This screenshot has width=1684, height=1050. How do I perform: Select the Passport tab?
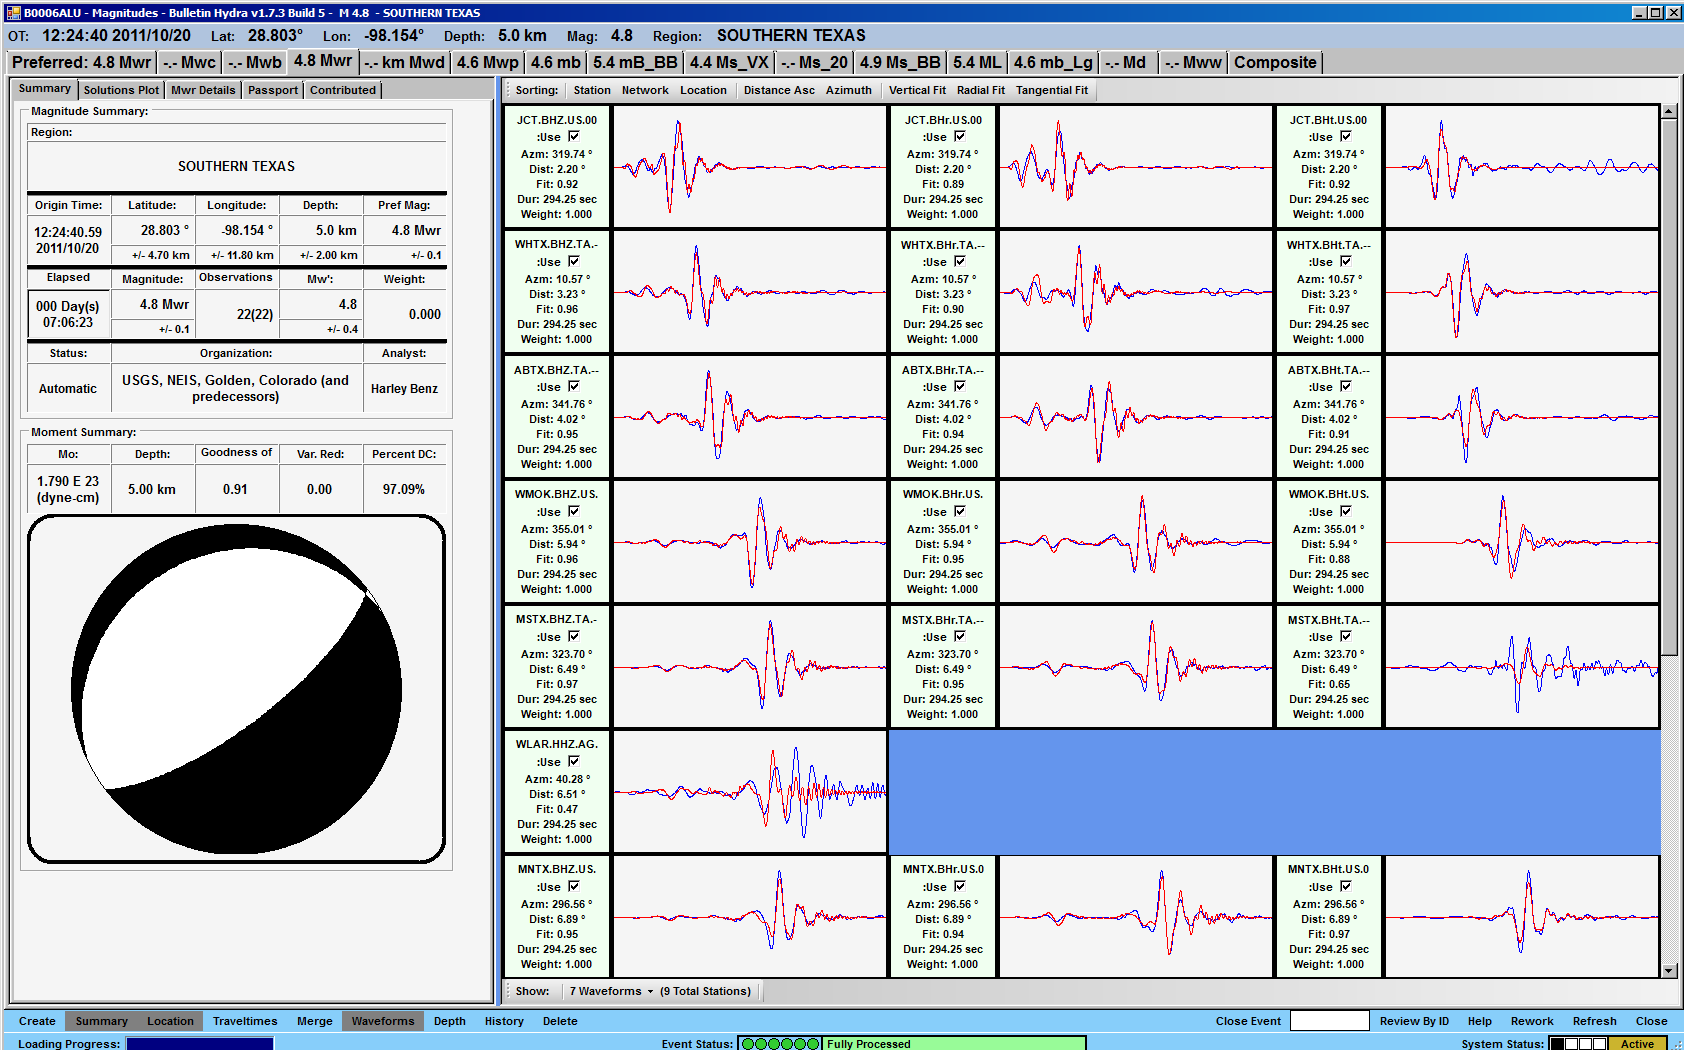(273, 90)
